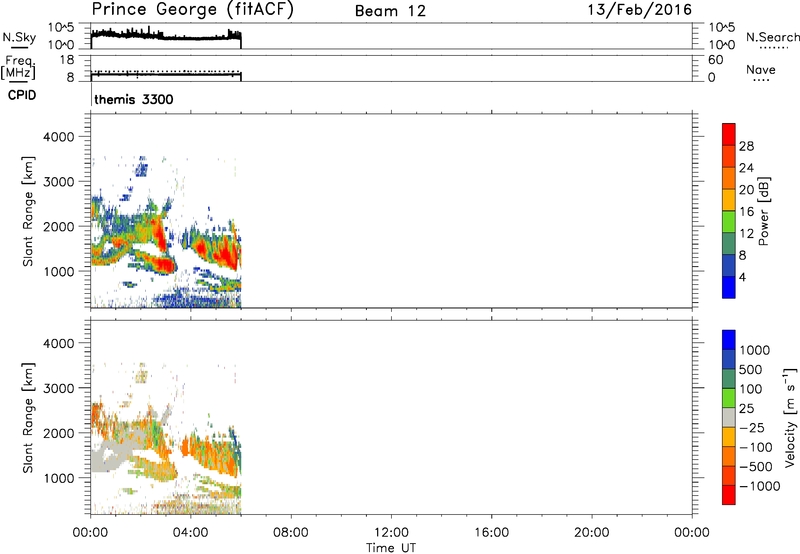
Task: Click the 'themis 3300' CPID text
Action: (134, 99)
